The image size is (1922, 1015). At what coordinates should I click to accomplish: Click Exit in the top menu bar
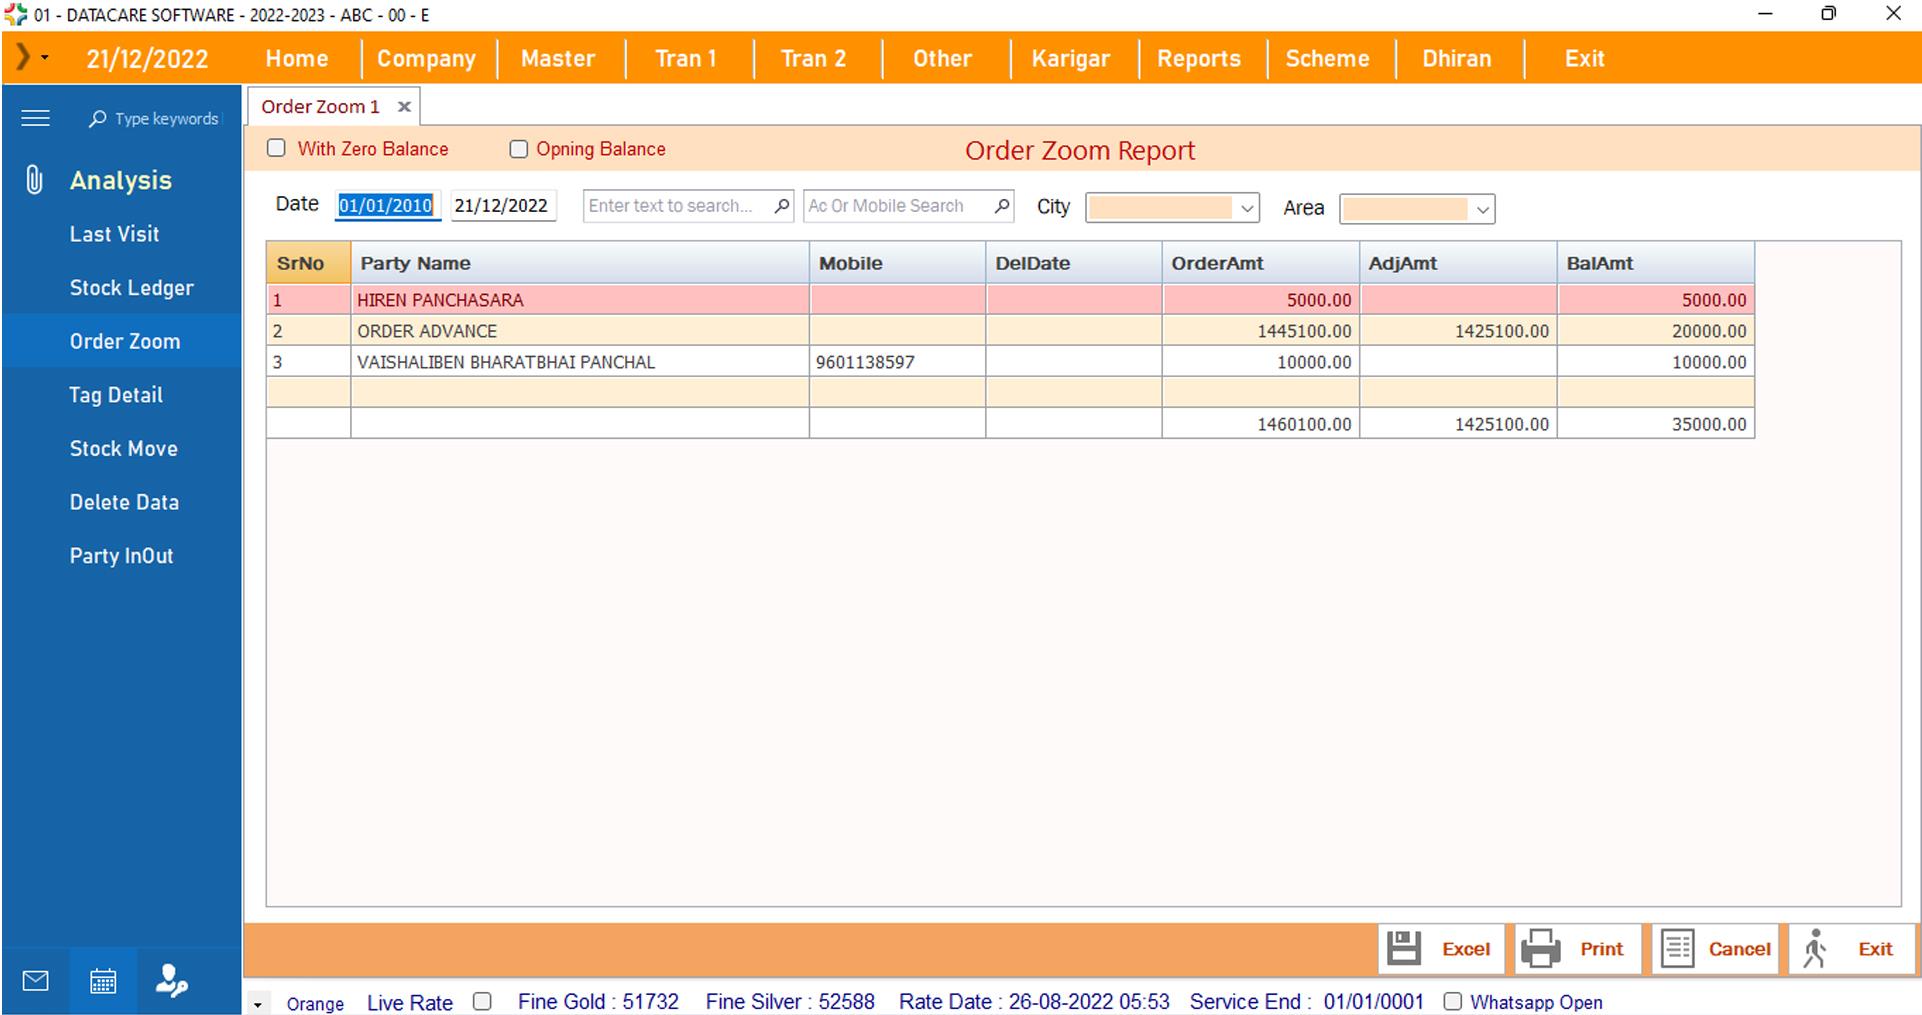coord(1585,58)
